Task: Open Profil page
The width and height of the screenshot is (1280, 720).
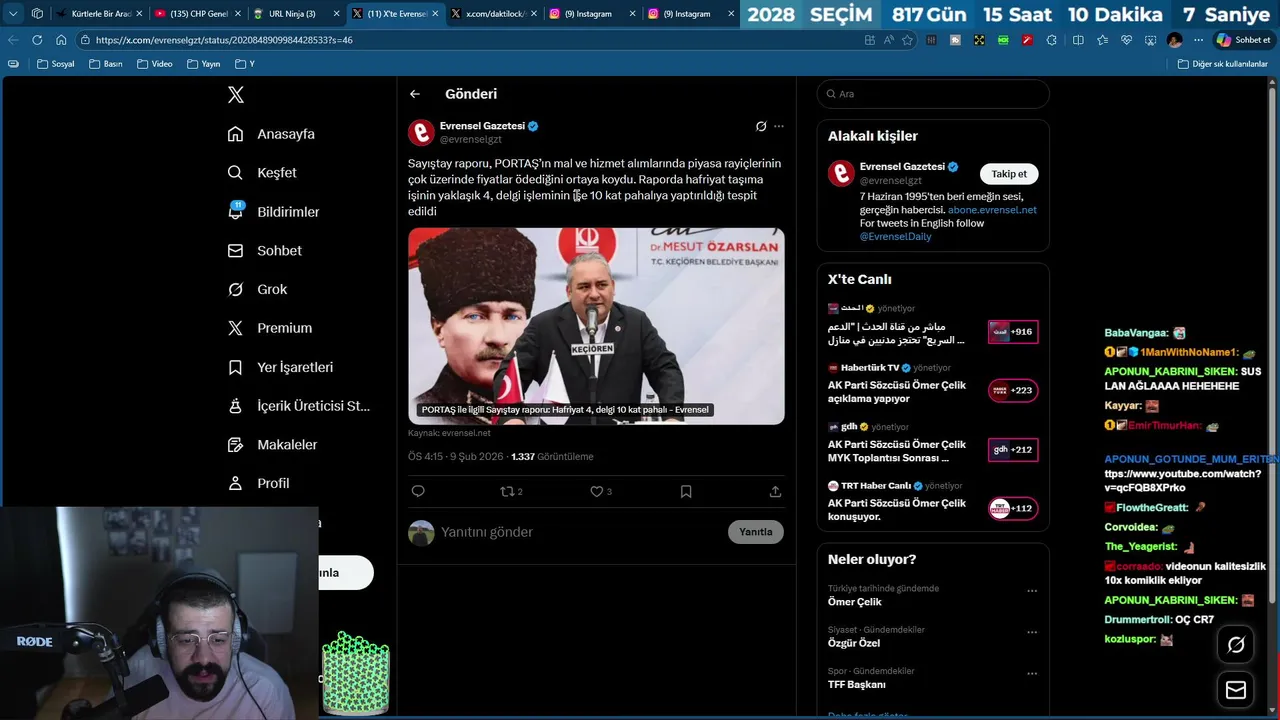Action: coord(258,483)
